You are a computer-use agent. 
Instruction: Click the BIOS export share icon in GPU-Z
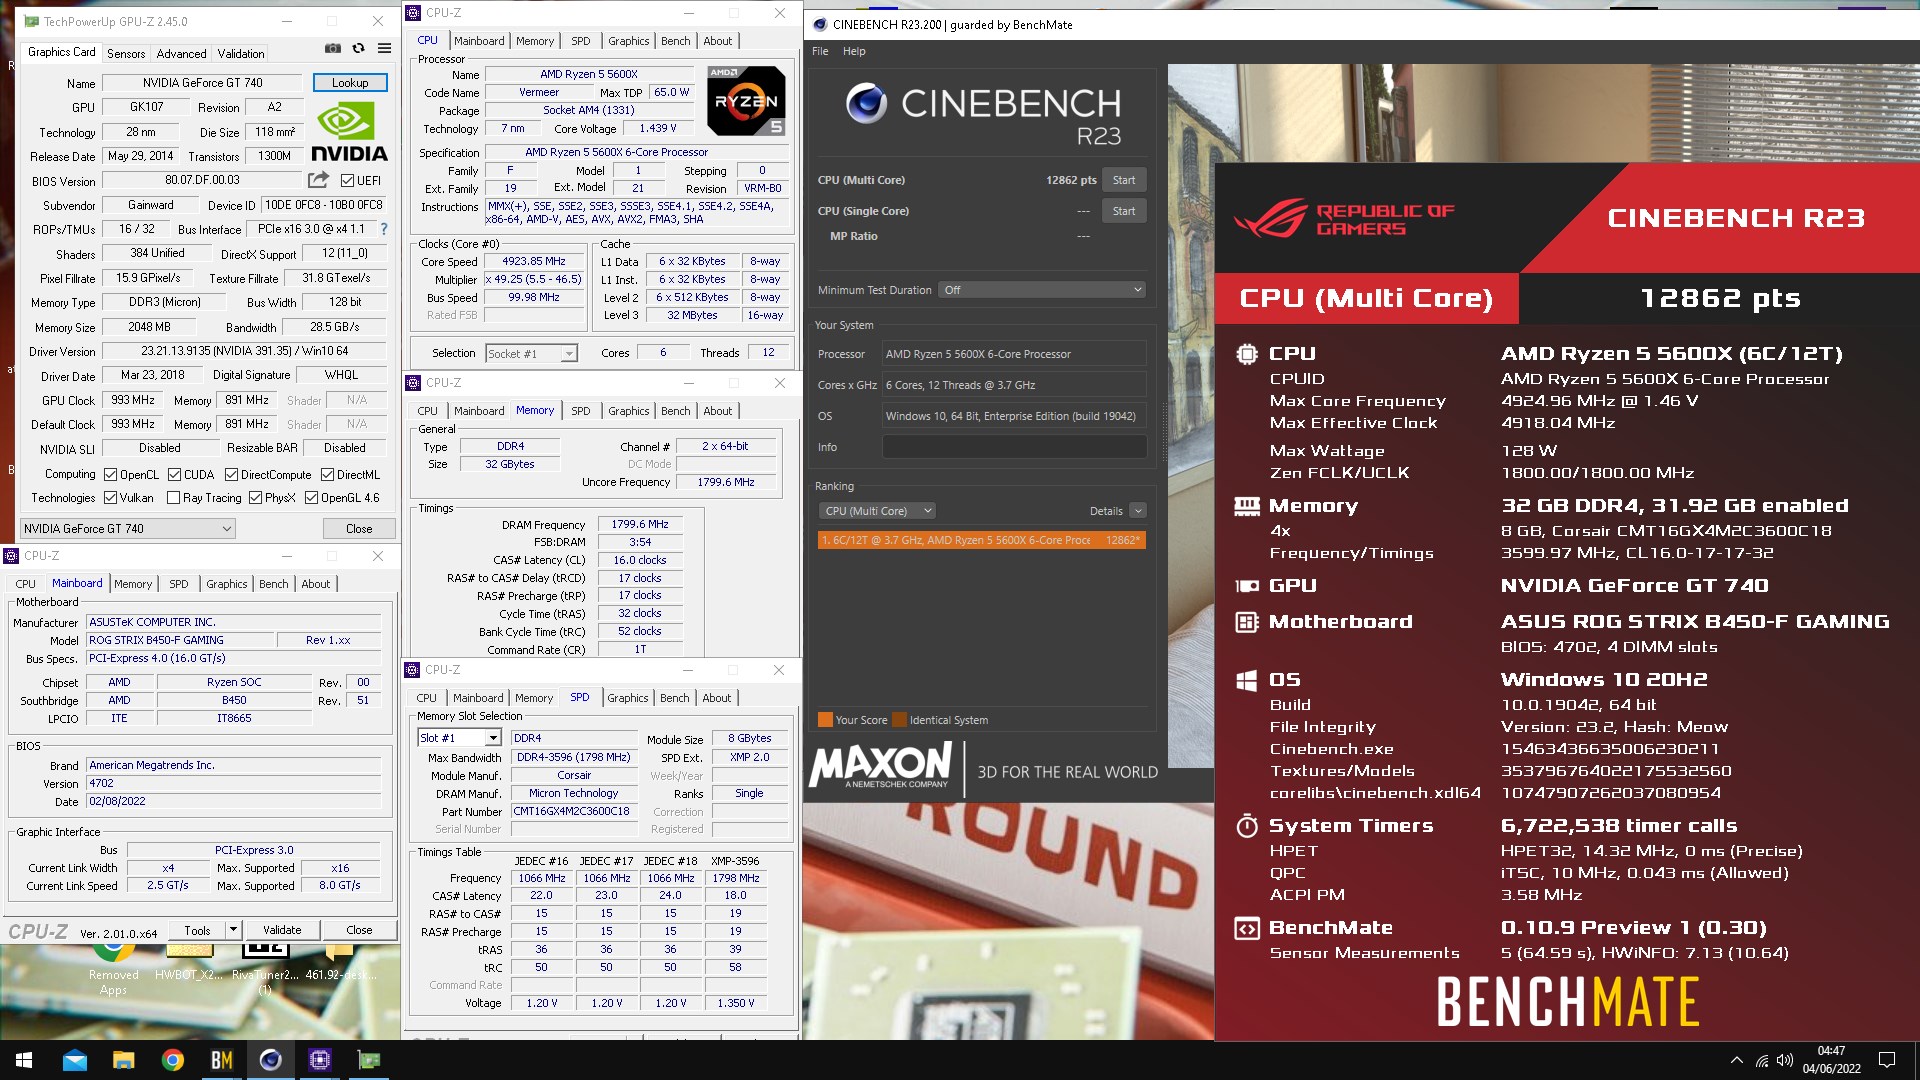[x=318, y=180]
